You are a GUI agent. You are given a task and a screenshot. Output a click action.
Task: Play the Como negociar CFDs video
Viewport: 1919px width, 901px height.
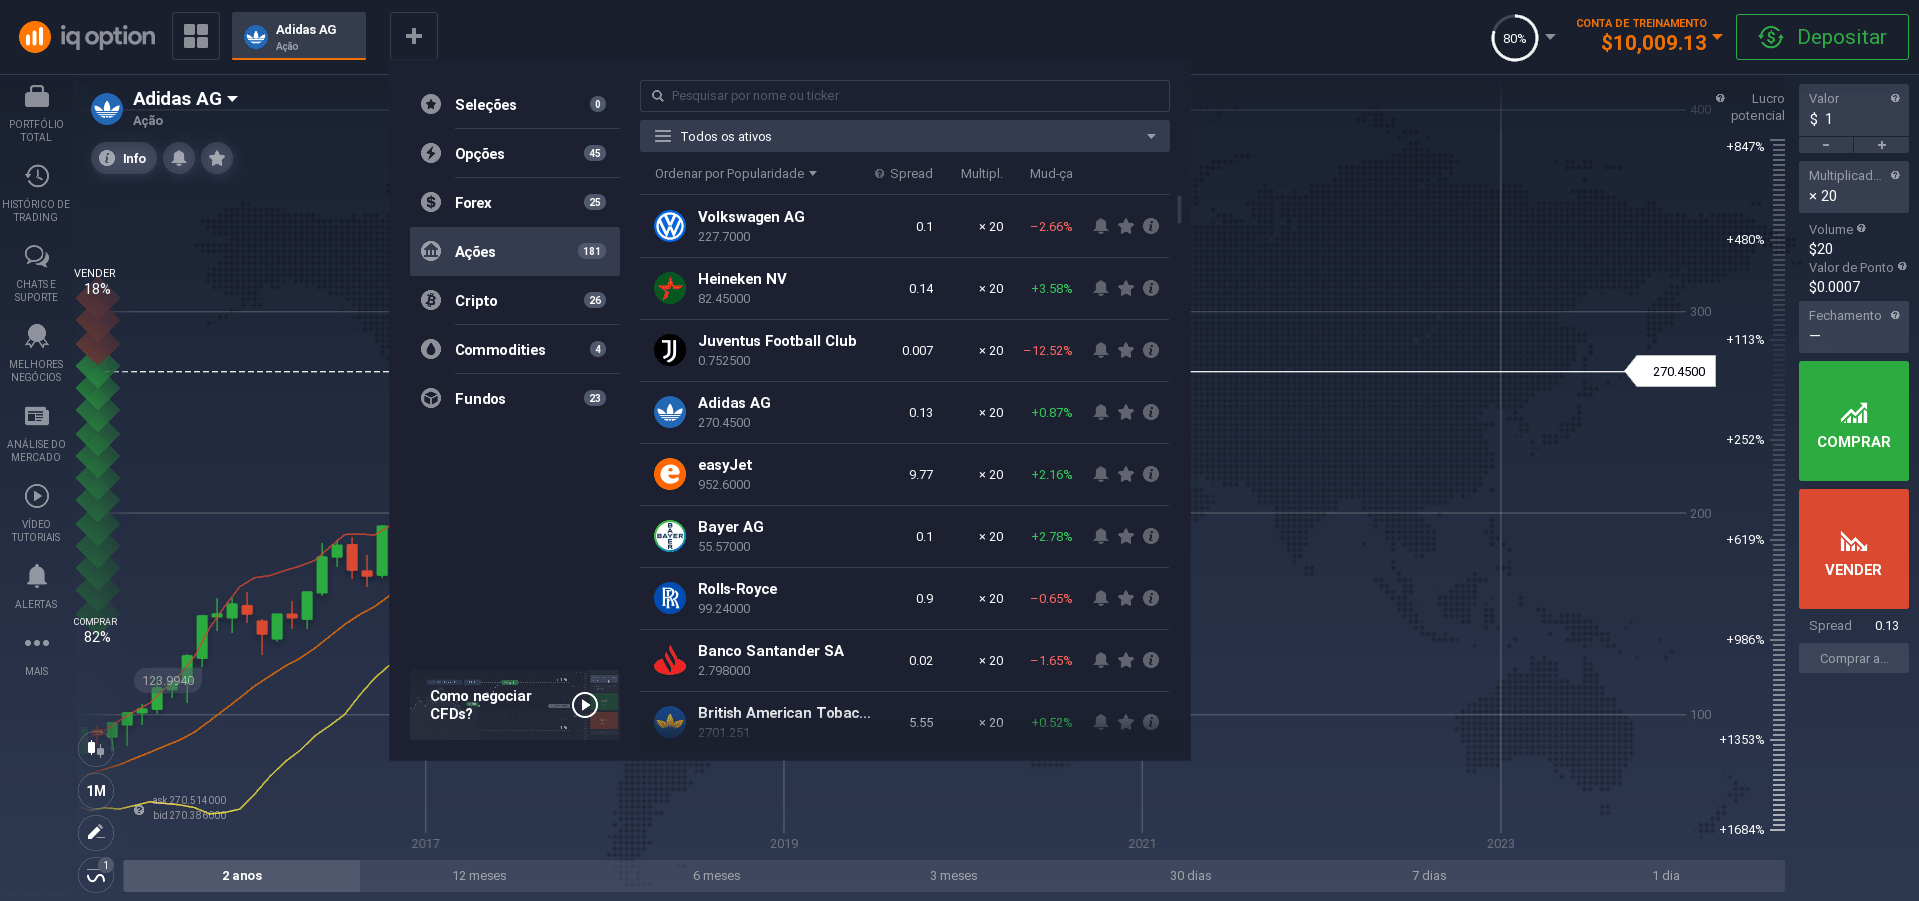point(585,704)
